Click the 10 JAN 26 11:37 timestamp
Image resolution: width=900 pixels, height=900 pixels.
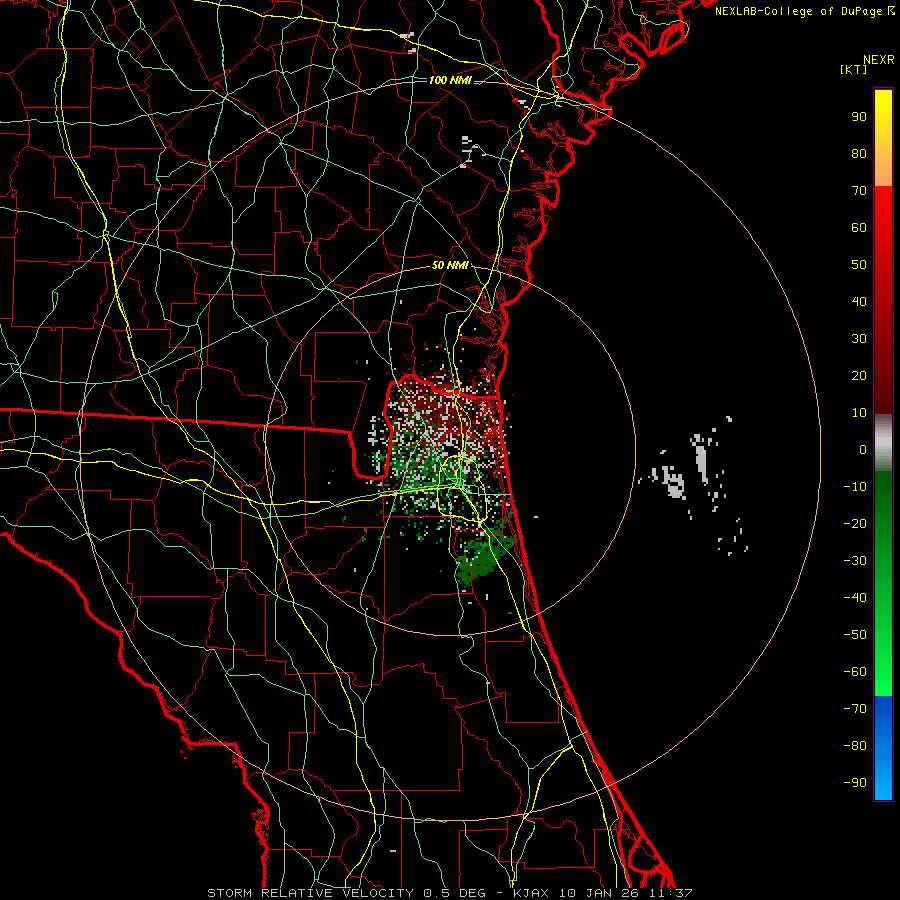(625, 893)
